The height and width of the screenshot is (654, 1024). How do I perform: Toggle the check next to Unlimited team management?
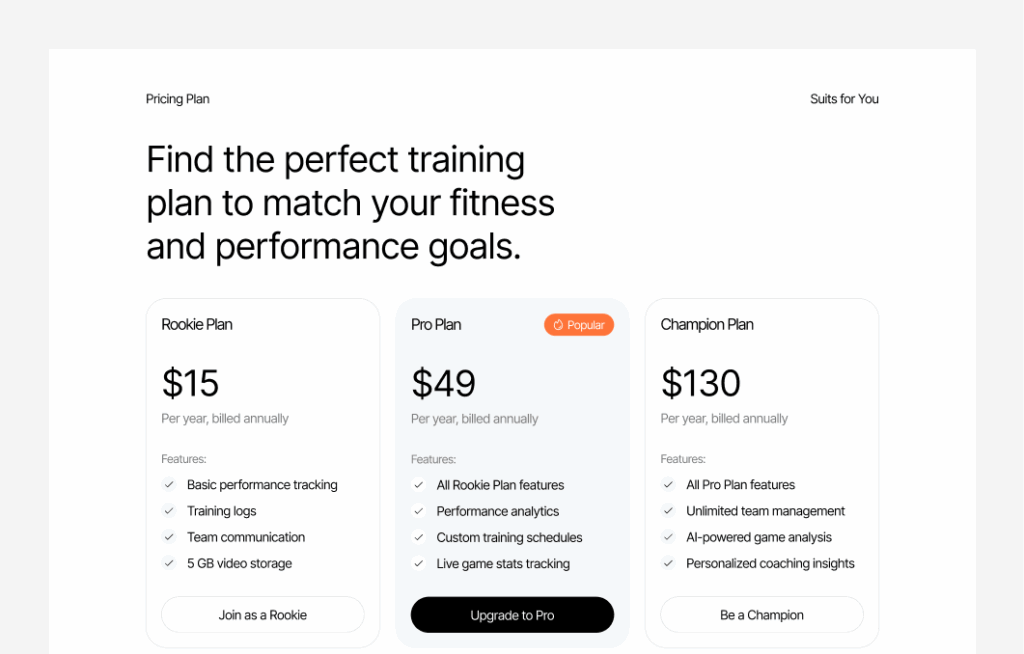coord(667,511)
